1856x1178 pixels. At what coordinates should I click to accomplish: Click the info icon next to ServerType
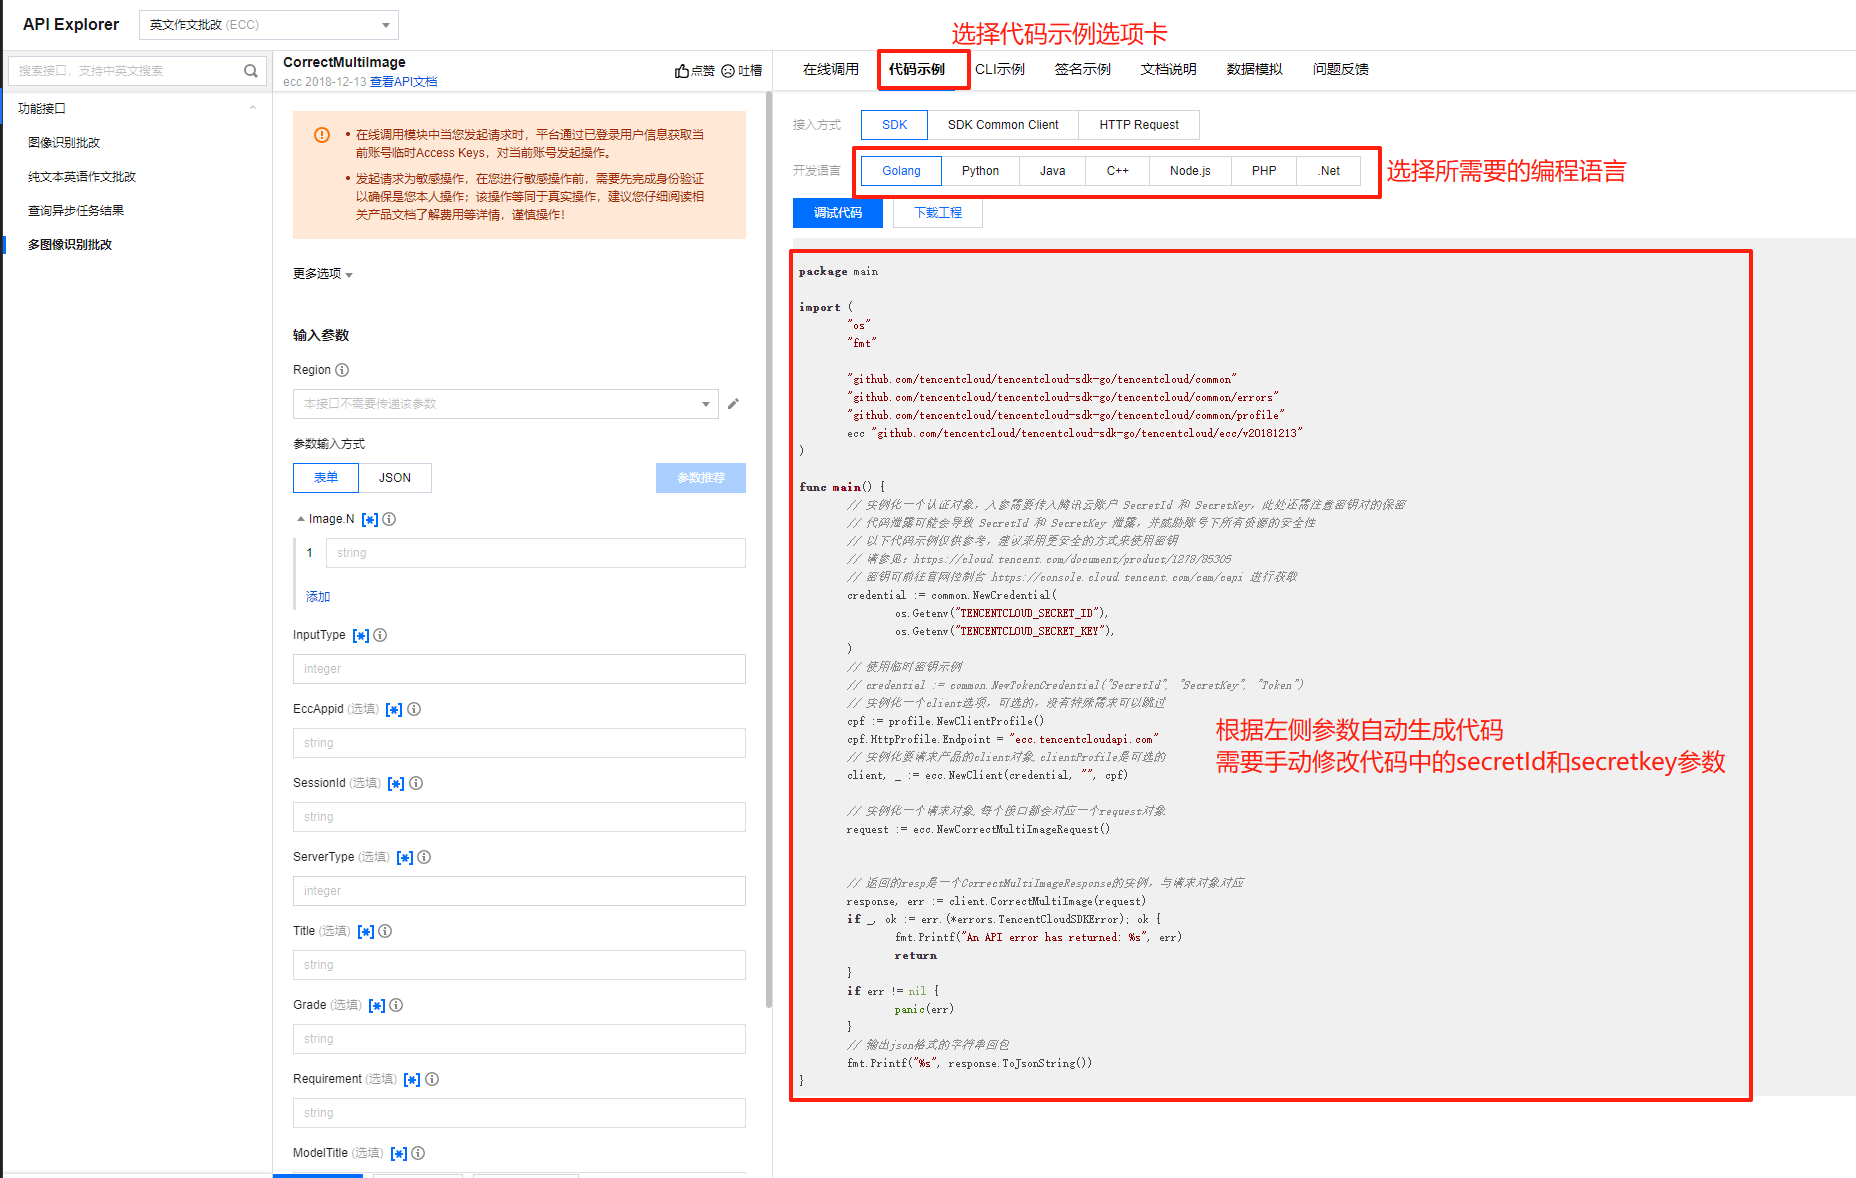click(424, 857)
